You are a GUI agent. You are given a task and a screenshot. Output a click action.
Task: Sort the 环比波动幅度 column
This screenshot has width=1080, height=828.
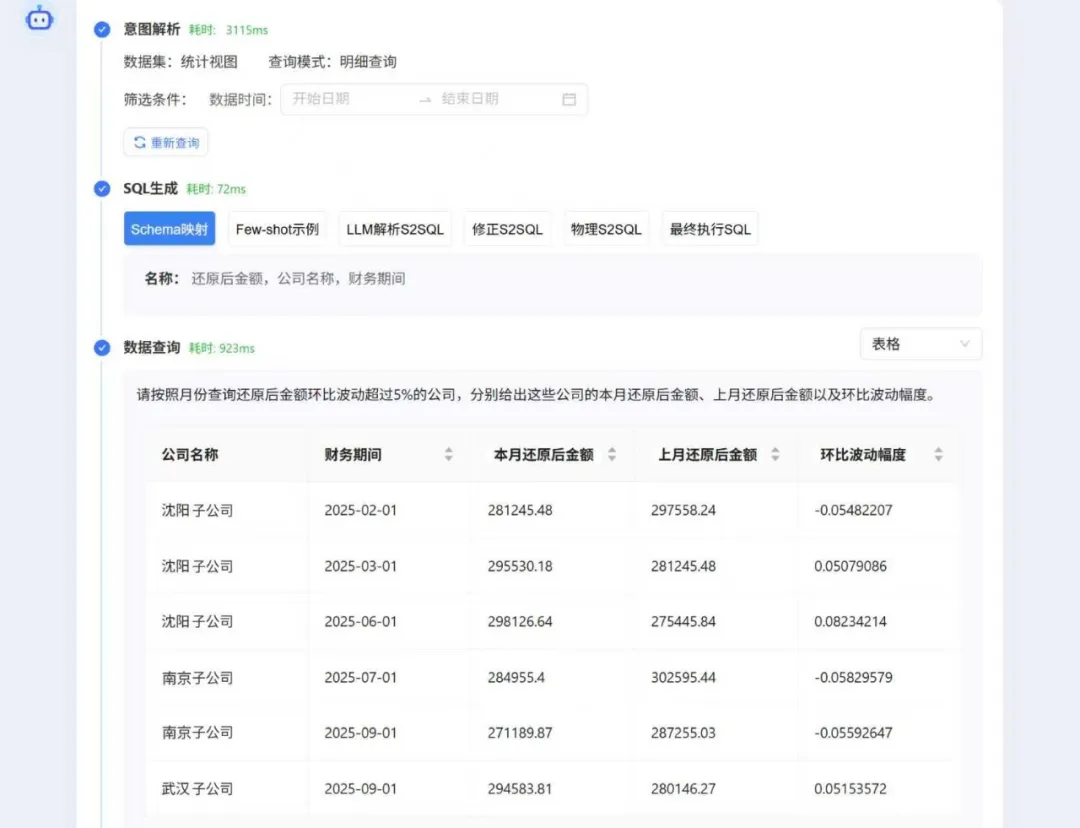(x=938, y=454)
